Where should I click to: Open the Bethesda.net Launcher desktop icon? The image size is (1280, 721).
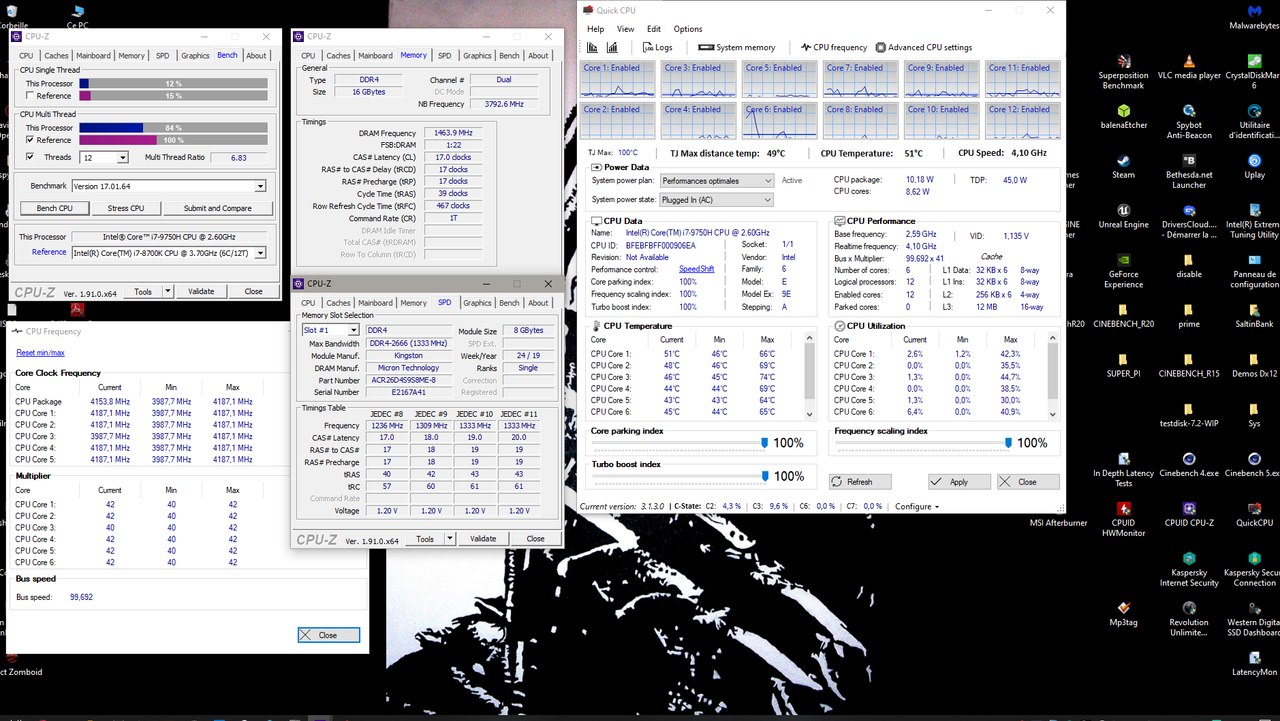point(1189,172)
